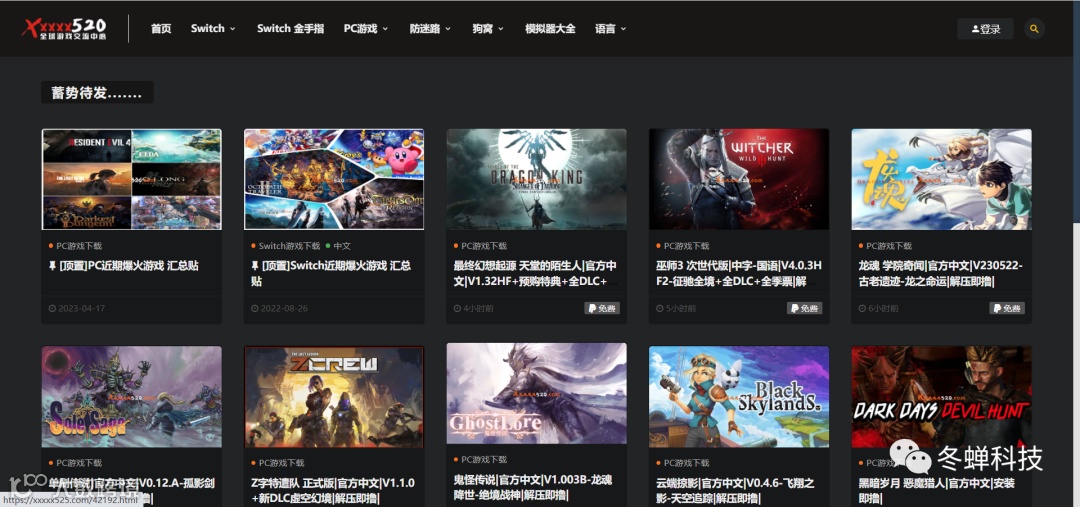Click PC游戏下载 tag on 最终幻想起源 card
1080x507 pixels.
point(484,246)
